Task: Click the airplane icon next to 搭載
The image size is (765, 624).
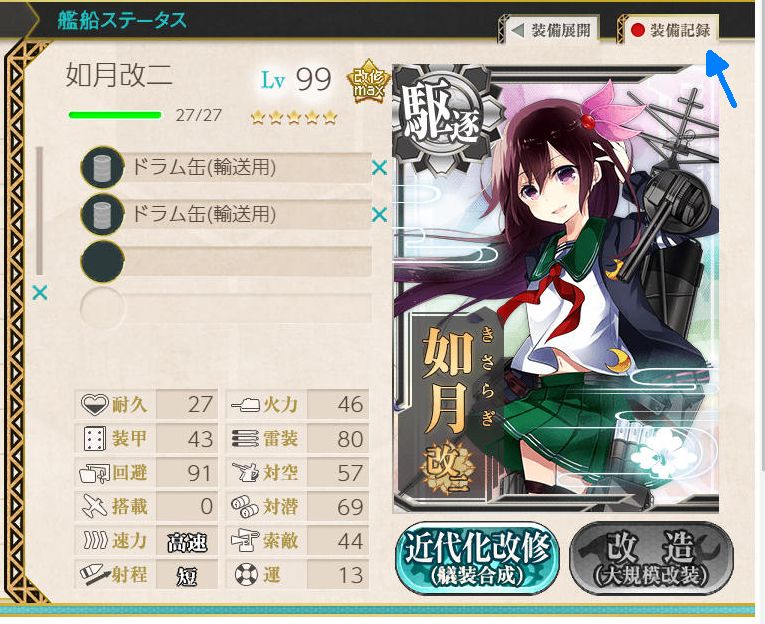Action: pyautogui.click(x=94, y=506)
